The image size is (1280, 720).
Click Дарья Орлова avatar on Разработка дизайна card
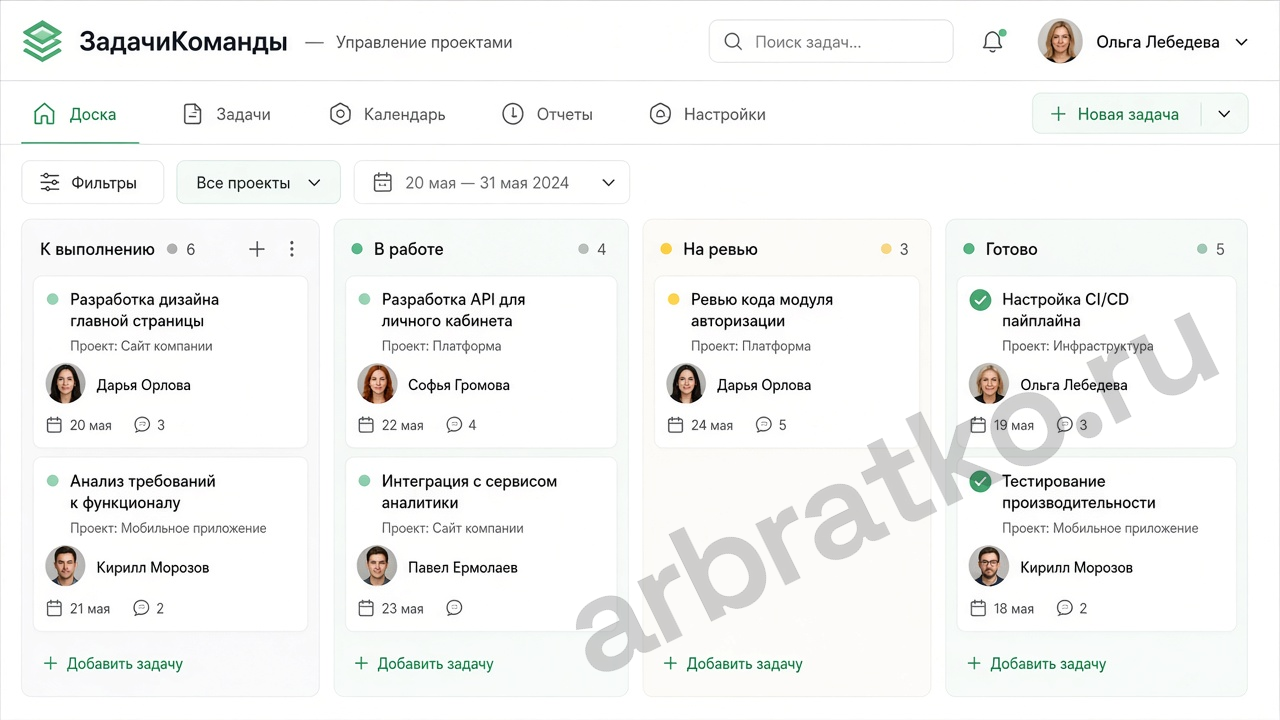point(66,384)
